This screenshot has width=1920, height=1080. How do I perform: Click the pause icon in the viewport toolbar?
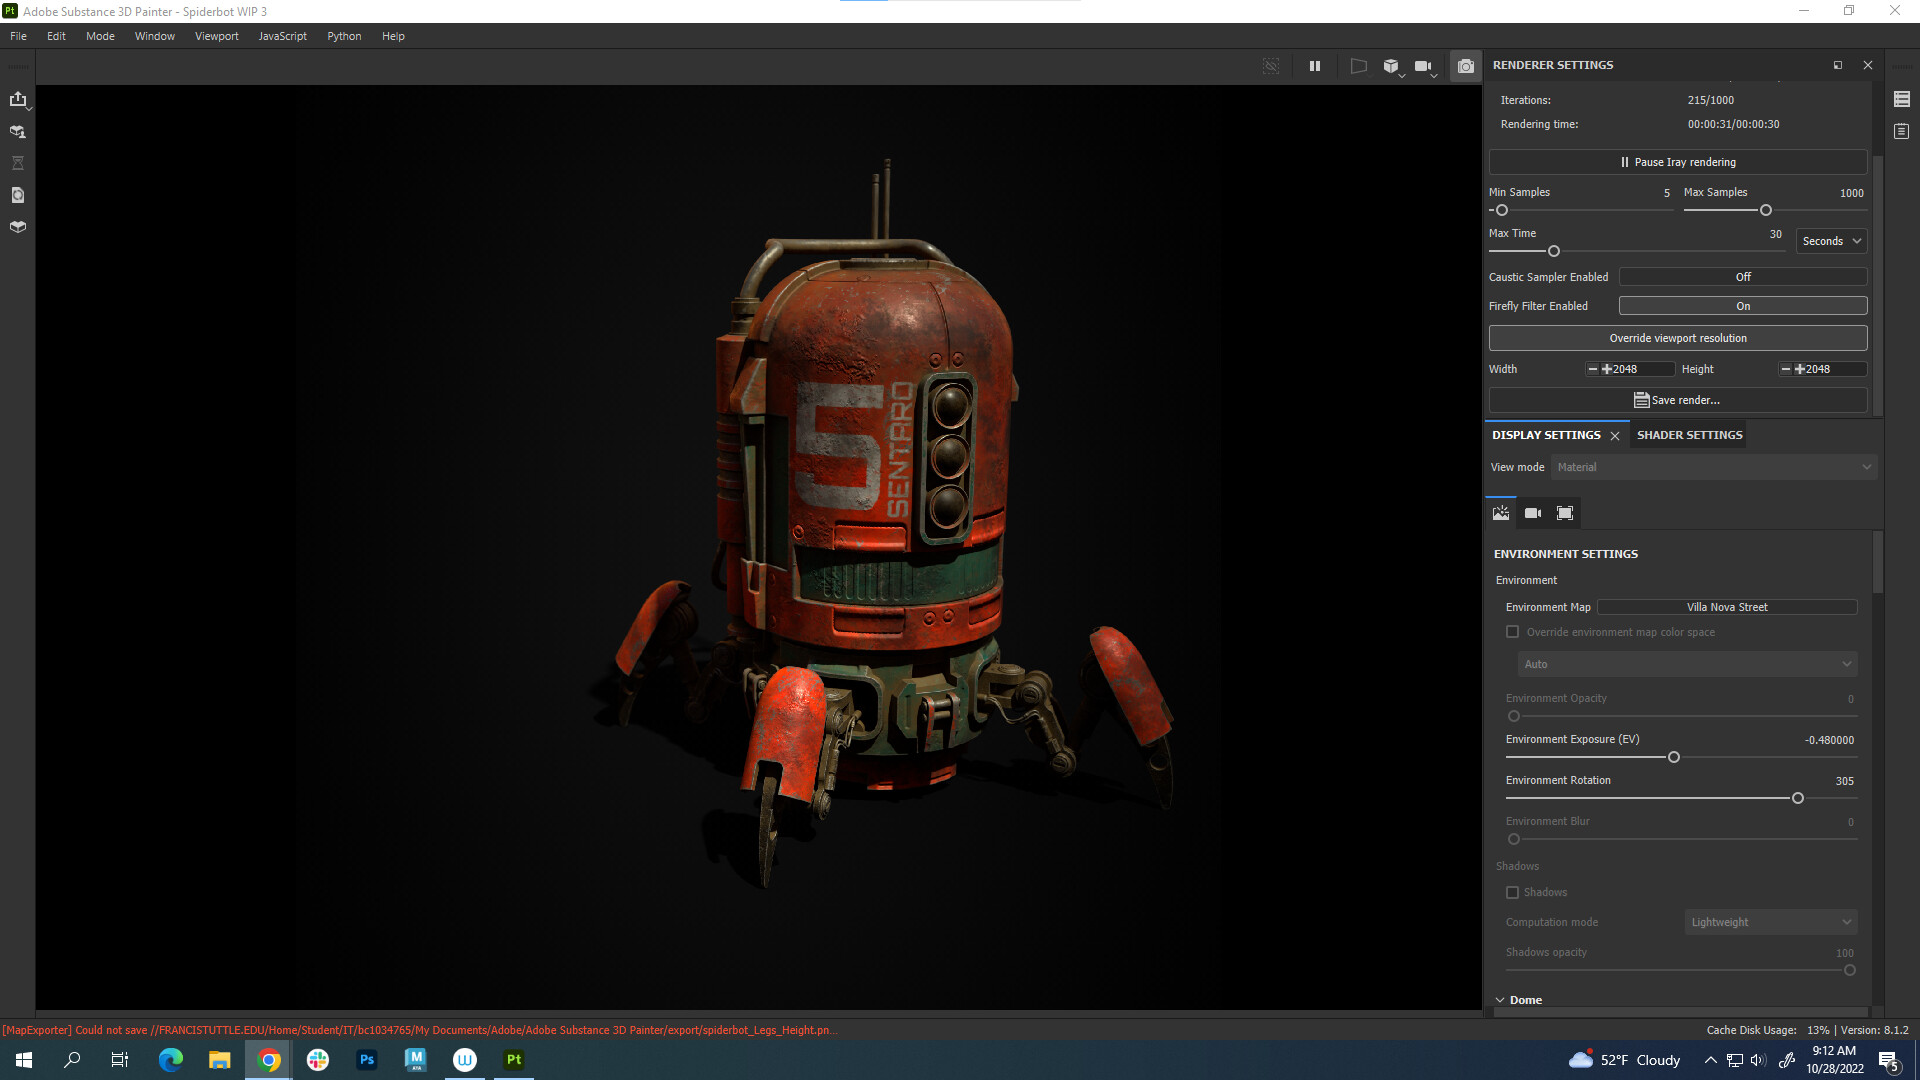1315,66
